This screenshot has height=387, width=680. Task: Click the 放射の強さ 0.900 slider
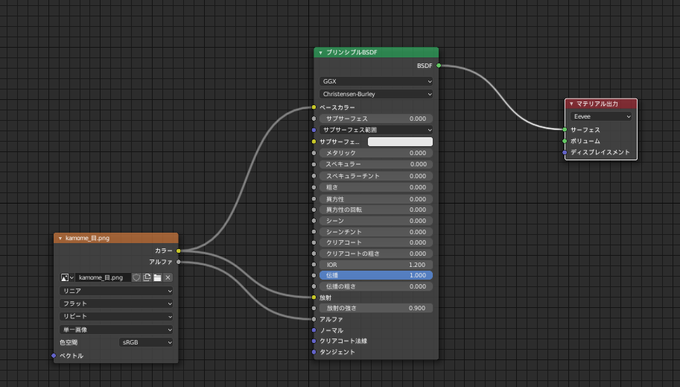376,308
